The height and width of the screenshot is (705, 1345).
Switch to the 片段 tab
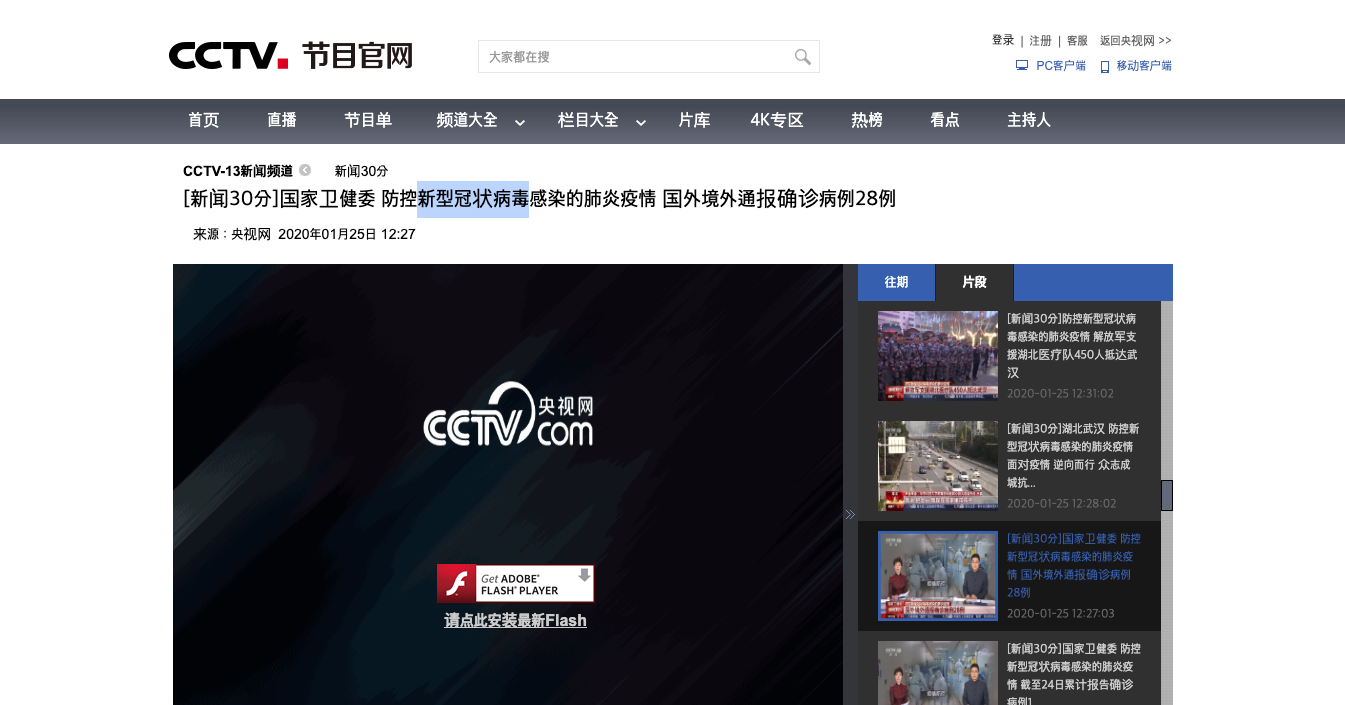974,282
